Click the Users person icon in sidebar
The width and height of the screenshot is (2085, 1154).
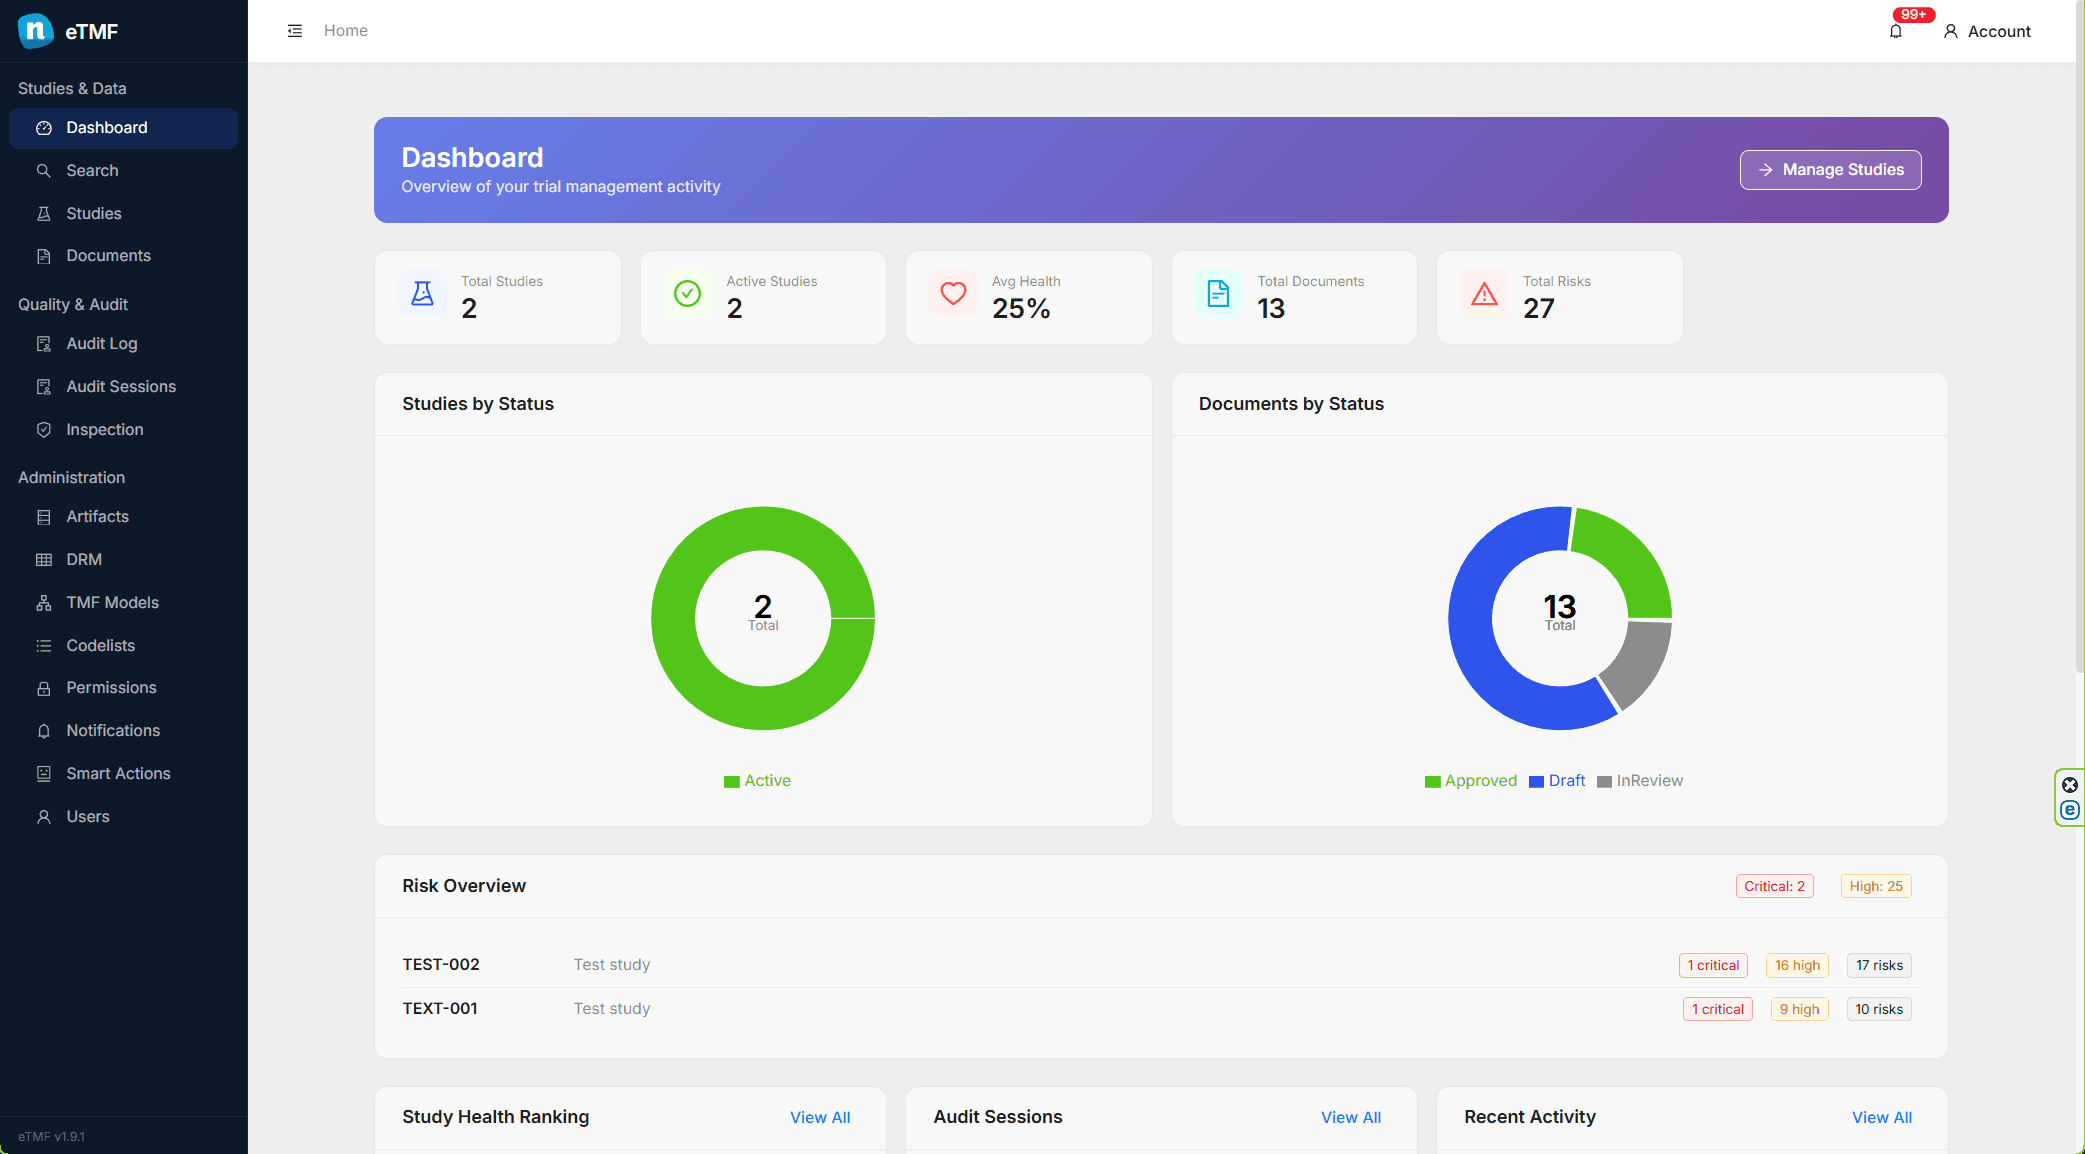point(44,817)
